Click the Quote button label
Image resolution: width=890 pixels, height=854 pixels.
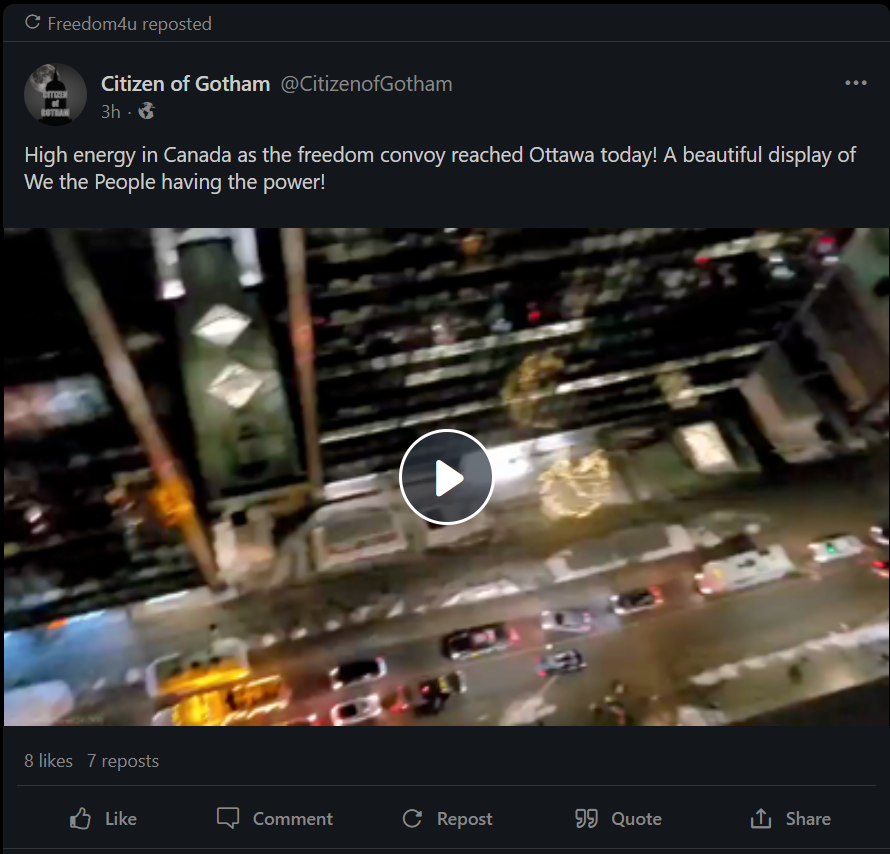click(x=636, y=819)
